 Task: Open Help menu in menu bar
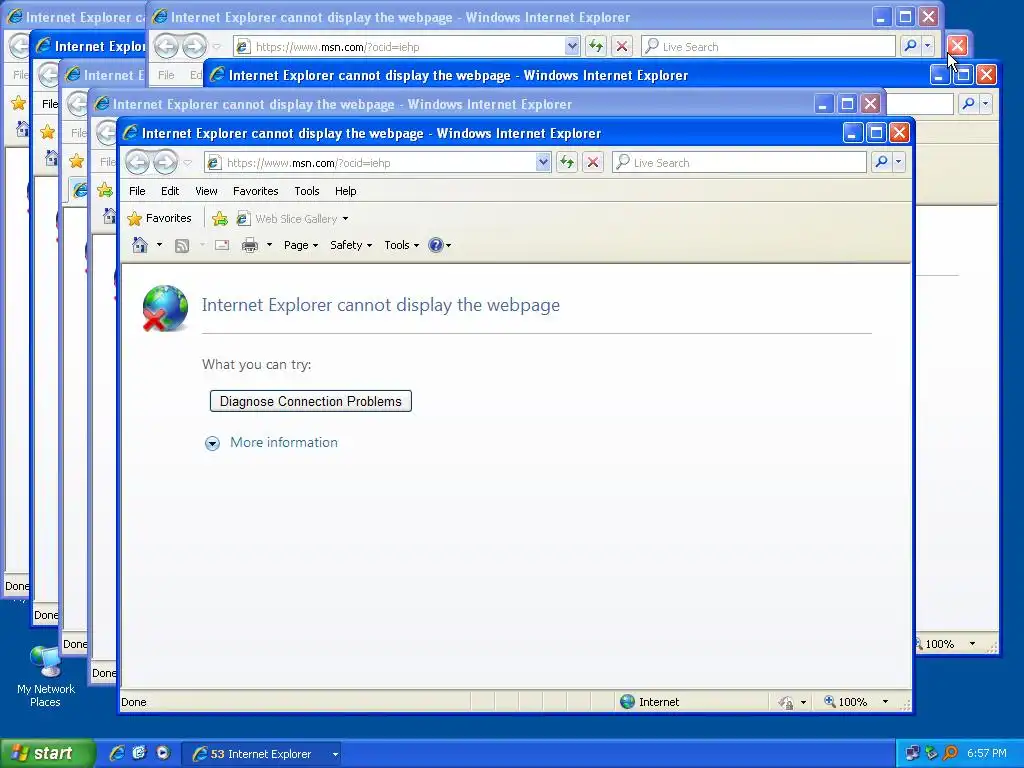coord(345,191)
